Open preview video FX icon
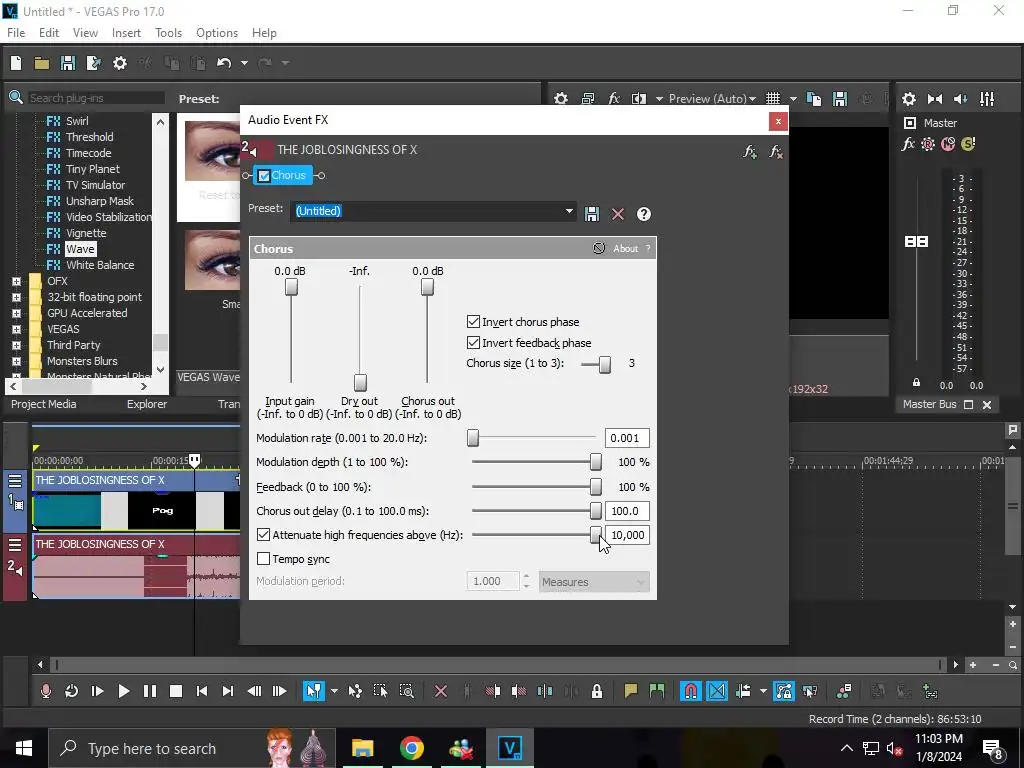Viewport: 1024px width, 768px height. 614,99
